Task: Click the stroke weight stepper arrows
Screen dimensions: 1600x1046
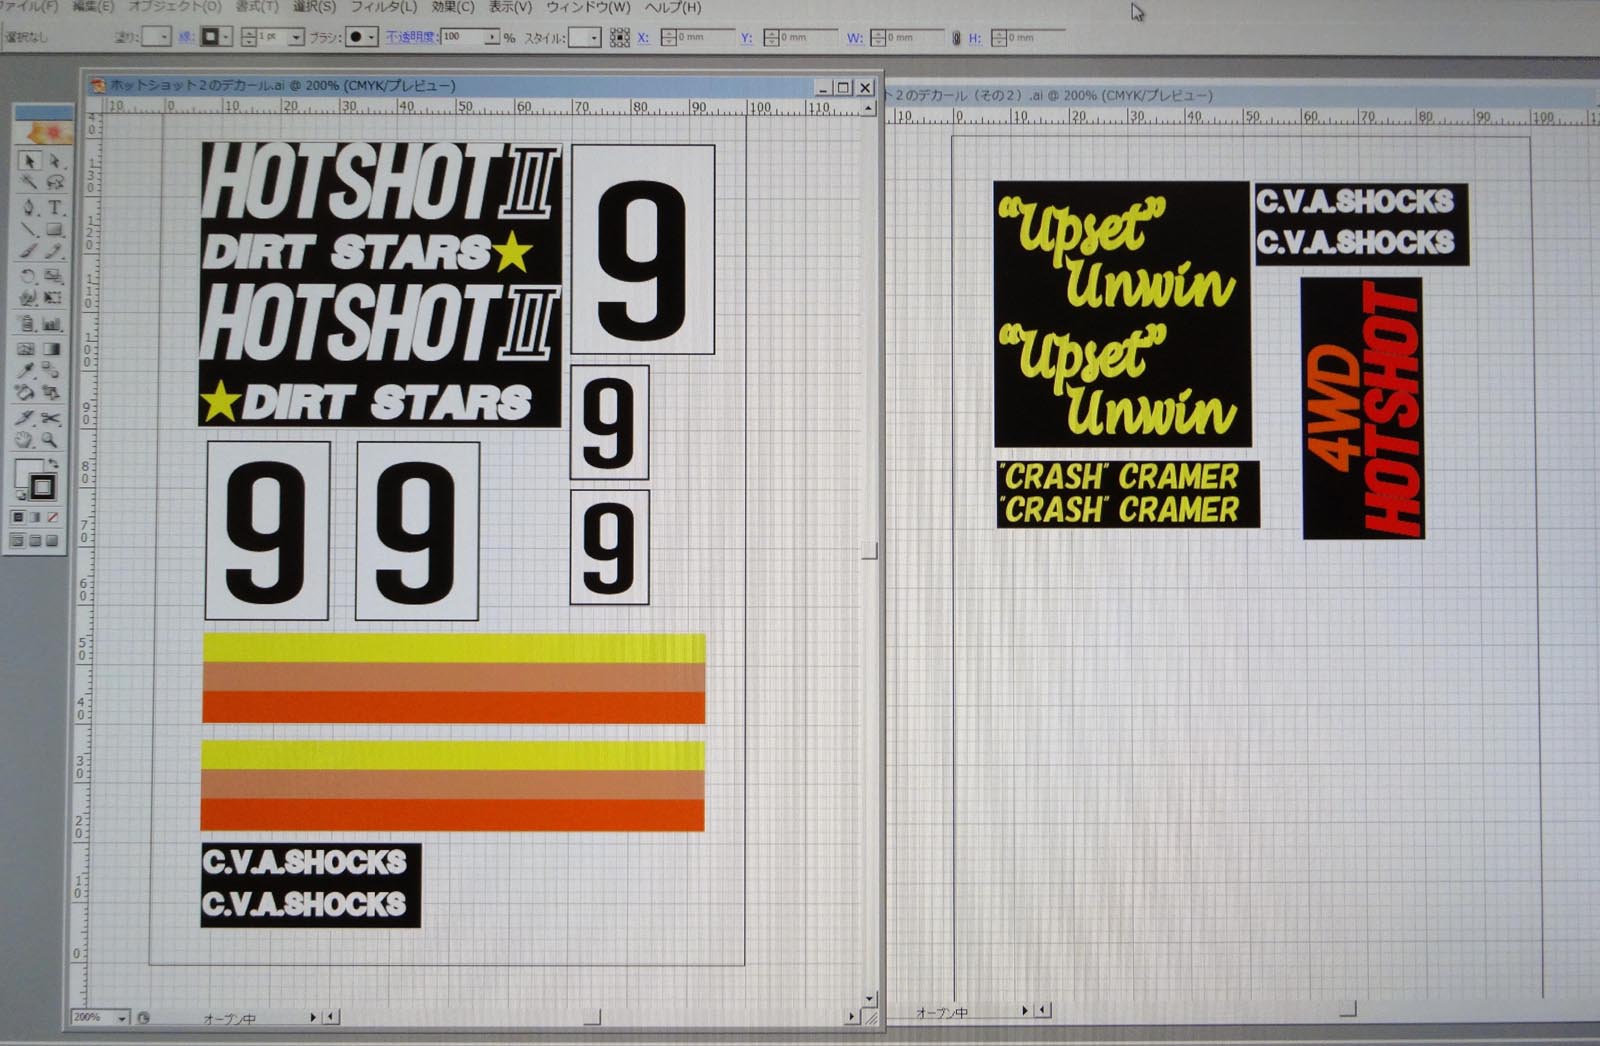Action: [247, 37]
